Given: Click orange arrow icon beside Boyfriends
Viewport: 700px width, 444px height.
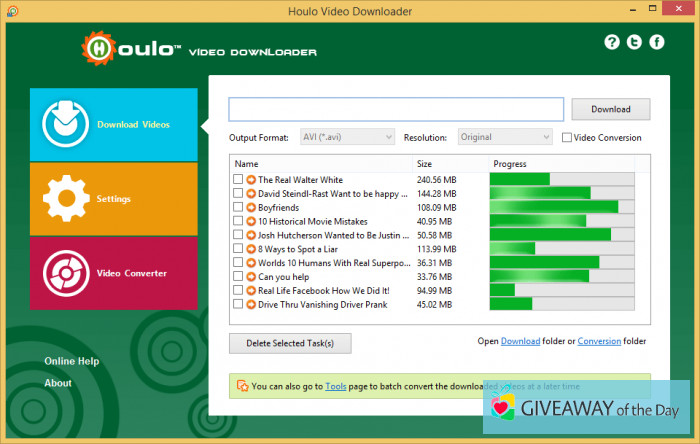Looking at the screenshot, I should tap(250, 207).
